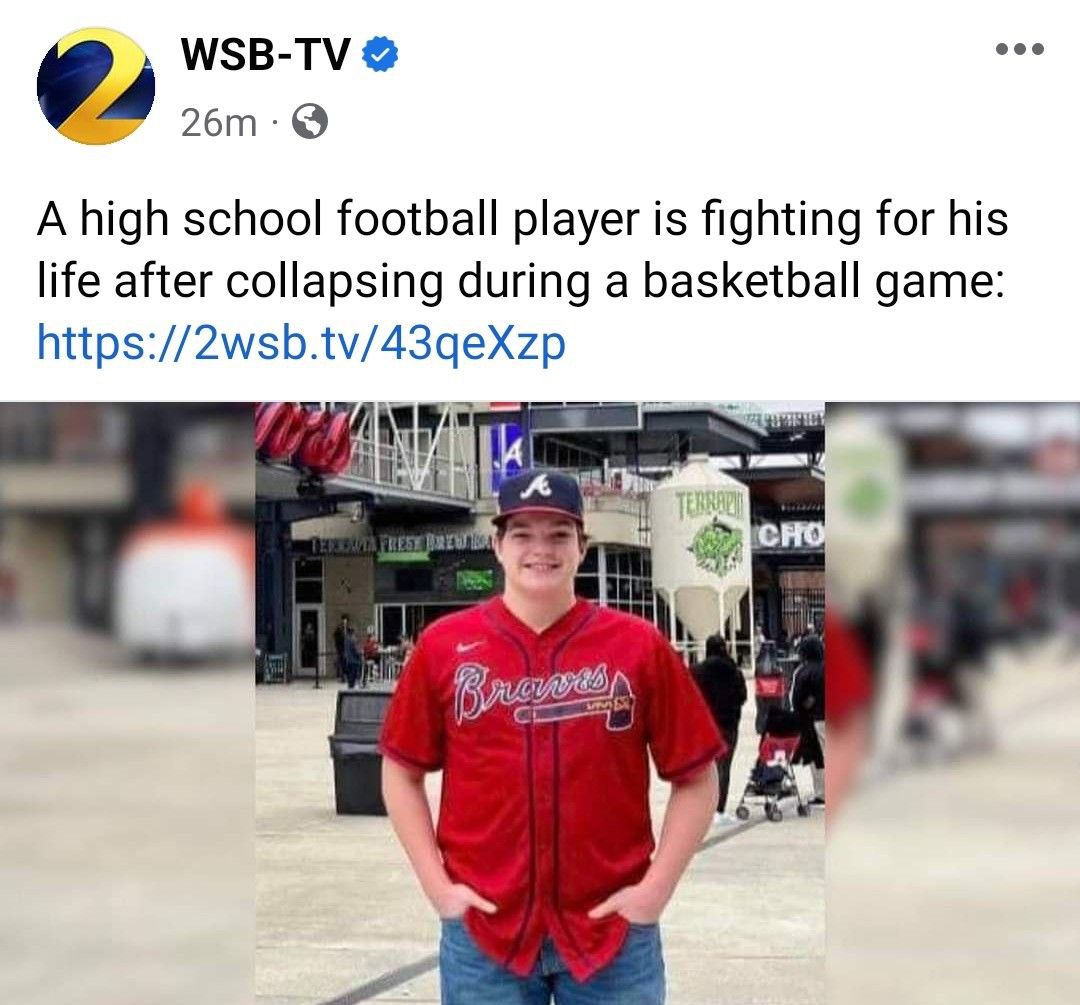The height and width of the screenshot is (1005, 1080).
Task: Click the blurred left side of photo
Action: (127, 703)
